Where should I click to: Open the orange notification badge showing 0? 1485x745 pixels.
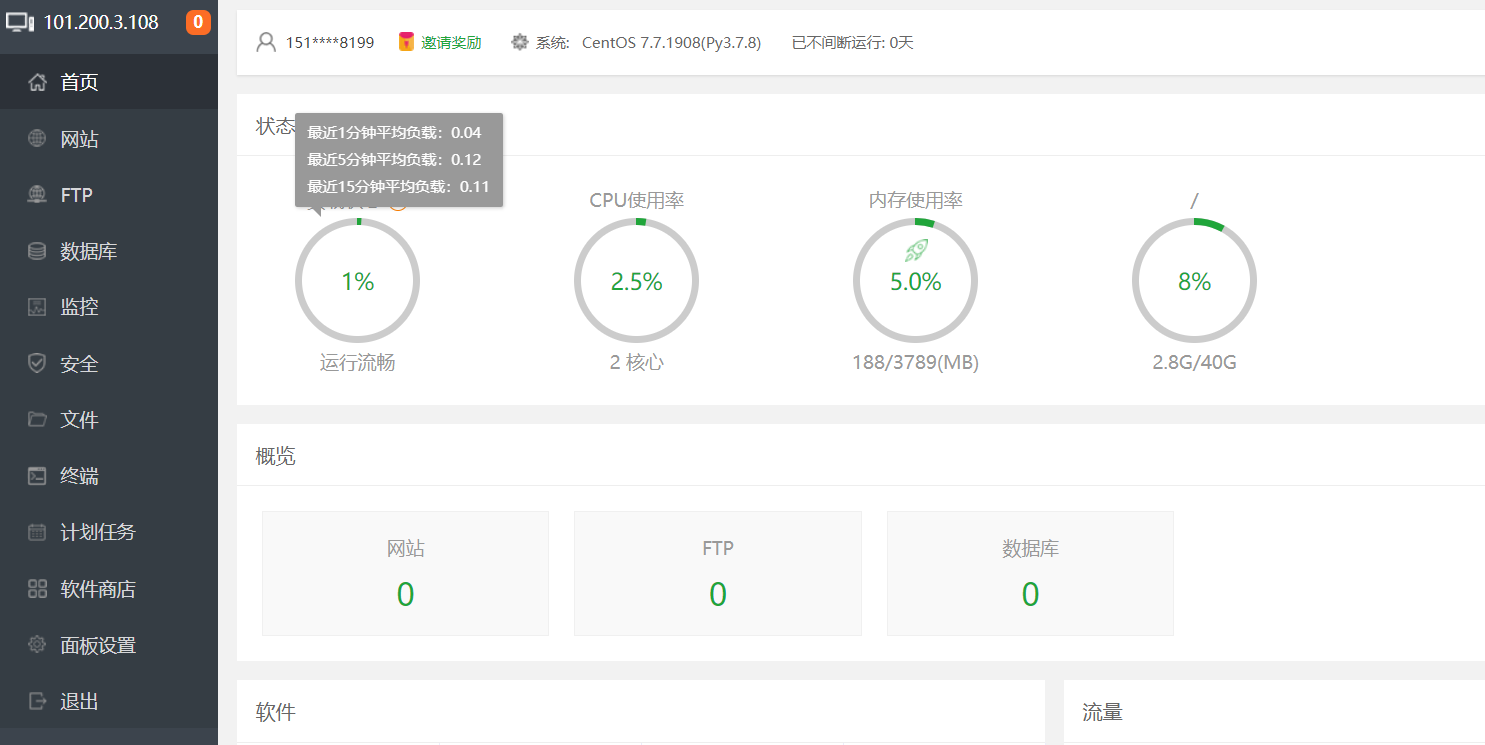click(198, 22)
